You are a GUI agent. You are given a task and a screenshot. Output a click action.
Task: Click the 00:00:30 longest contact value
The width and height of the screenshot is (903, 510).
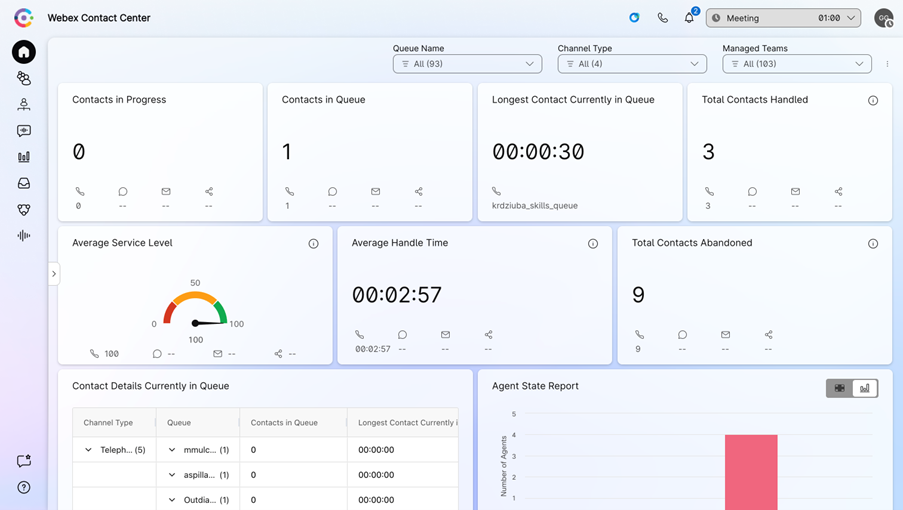(x=538, y=152)
